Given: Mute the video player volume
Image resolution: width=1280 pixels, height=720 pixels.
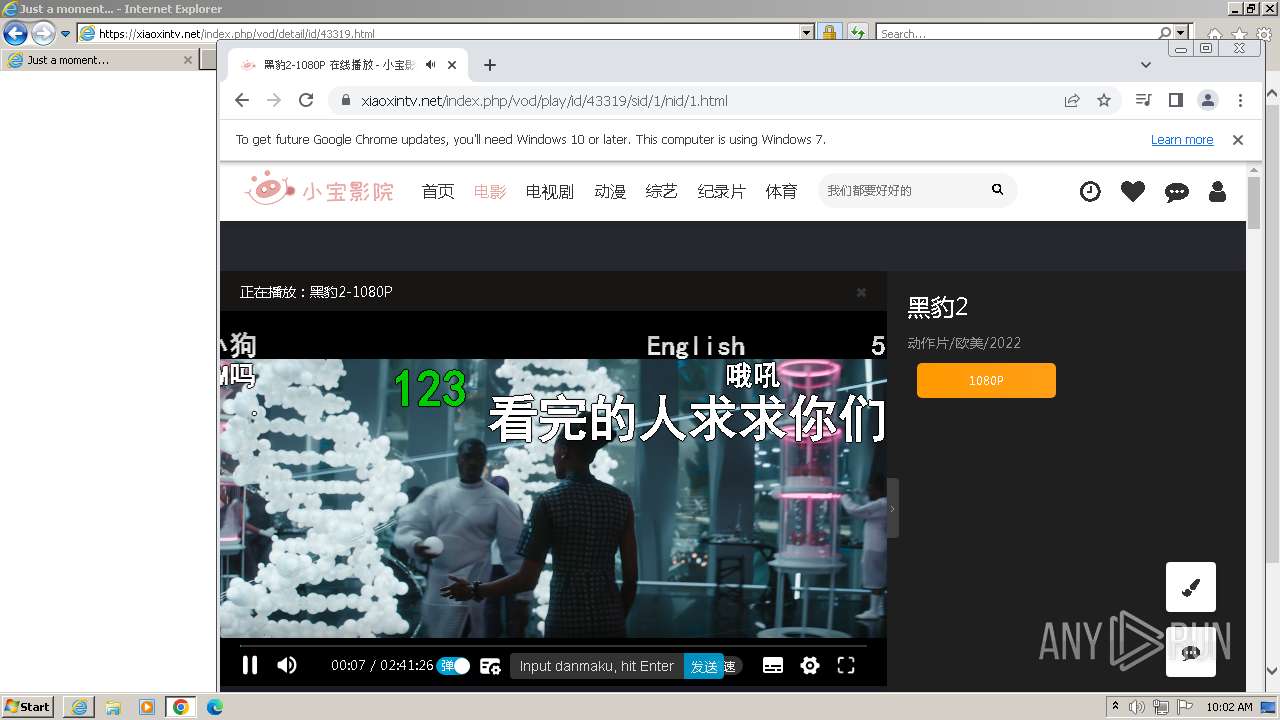Looking at the screenshot, I should 287,665.
